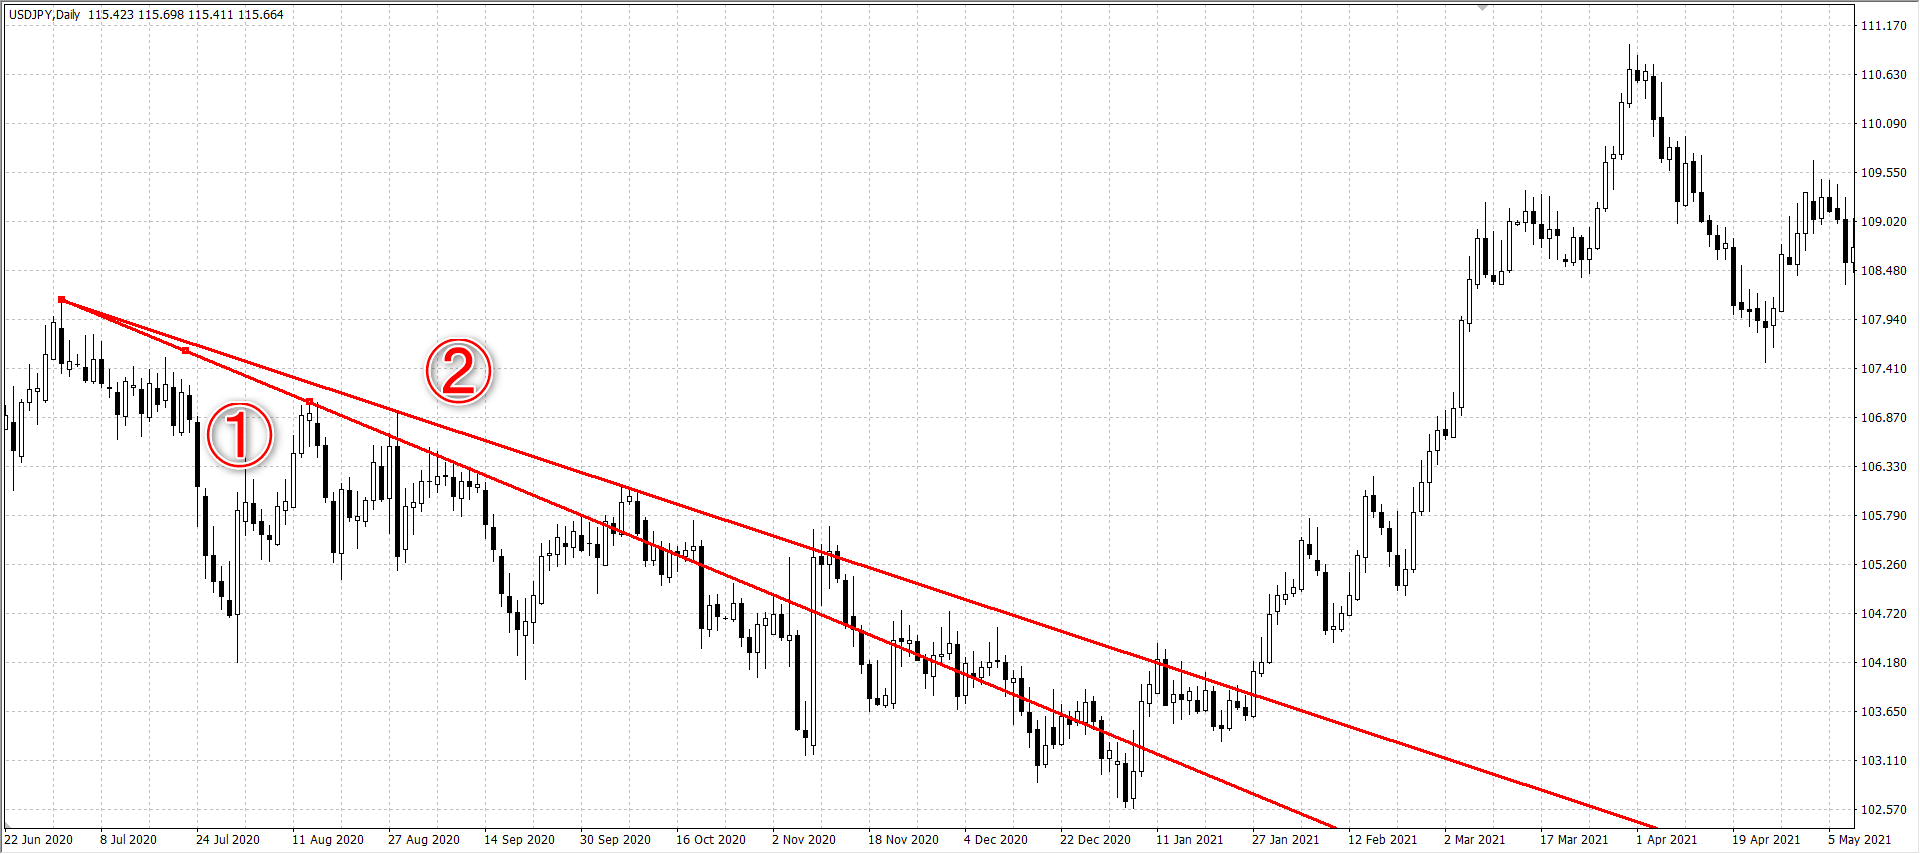Click the USDJPY,Daily chart title text

click(45, 15)
